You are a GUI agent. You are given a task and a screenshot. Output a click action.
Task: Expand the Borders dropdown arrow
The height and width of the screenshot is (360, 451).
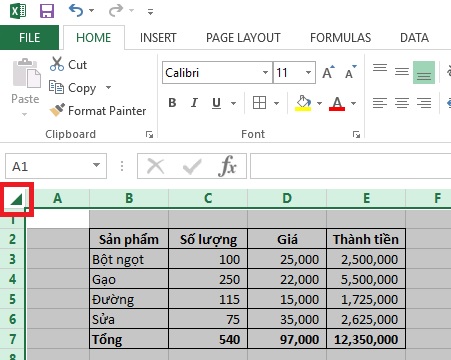pos(276,103)
